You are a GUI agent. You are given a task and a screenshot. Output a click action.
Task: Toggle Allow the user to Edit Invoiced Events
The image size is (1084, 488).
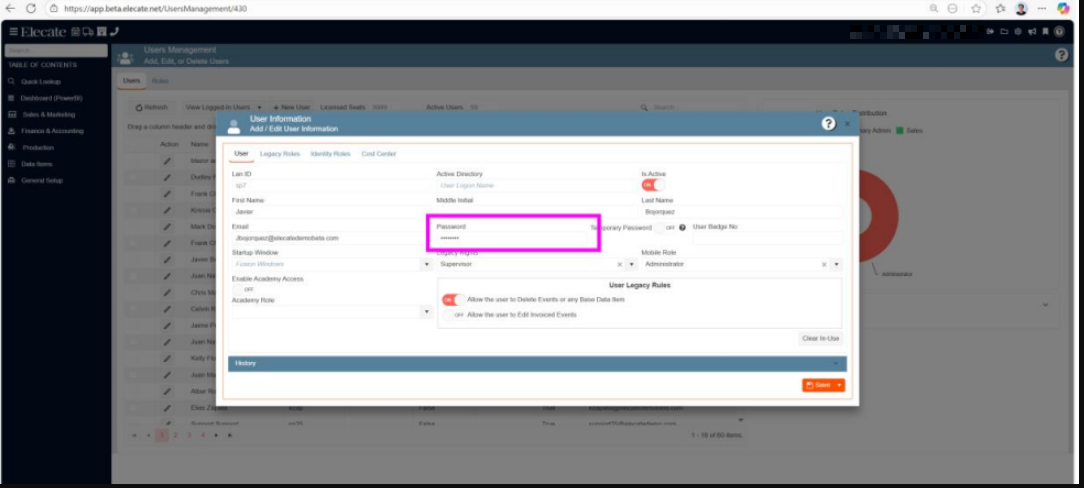coord(454,315)
